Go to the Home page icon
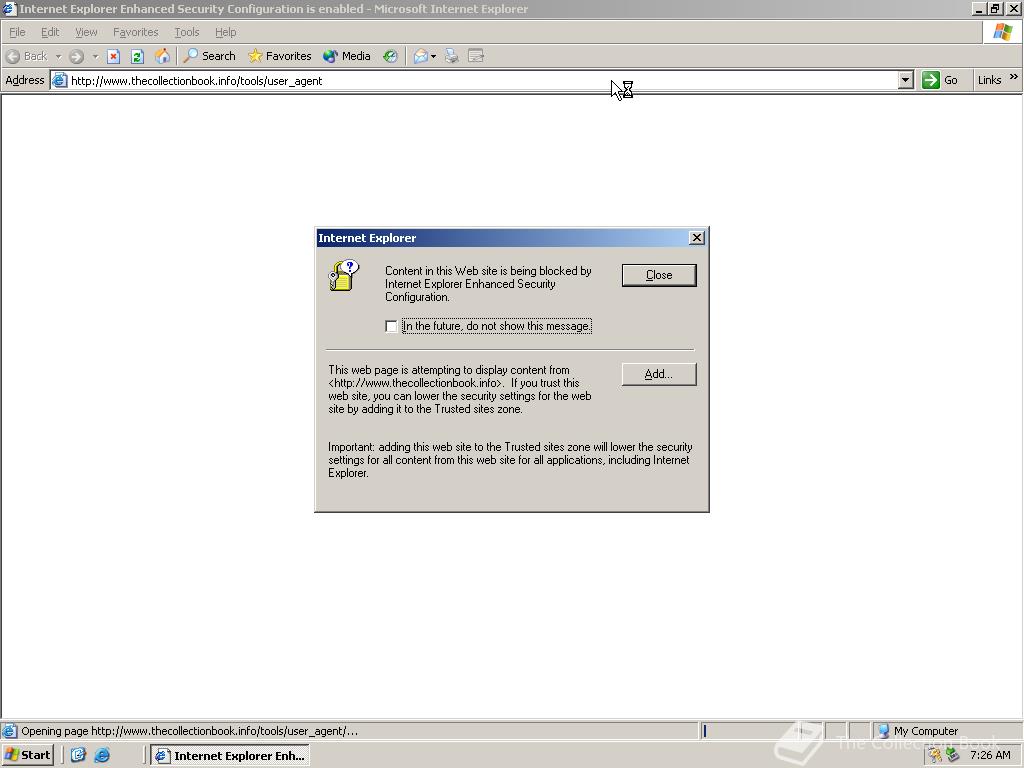1024x768 pixels. 162,56
